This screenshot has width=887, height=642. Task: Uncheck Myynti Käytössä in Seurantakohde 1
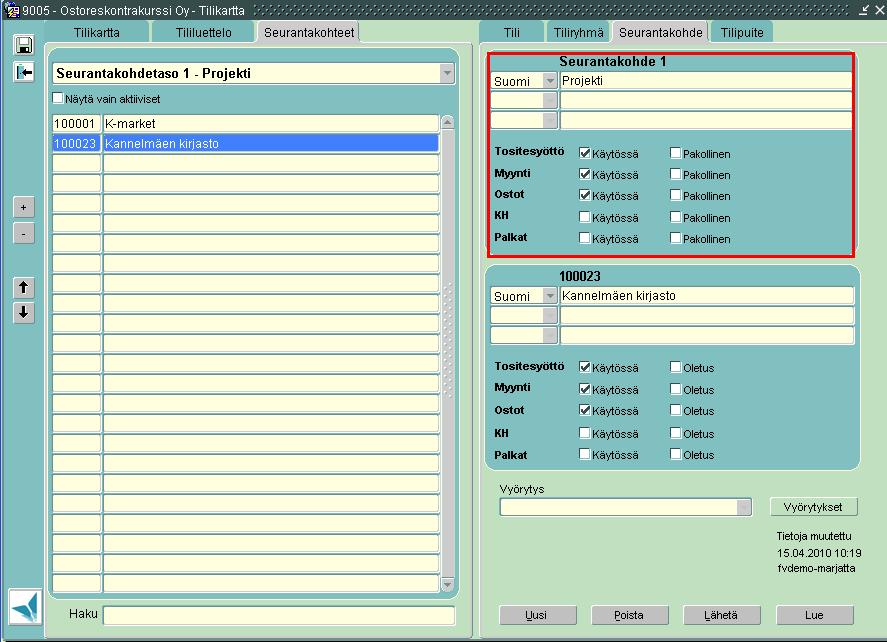pyautogui.click(x=585, y=174)
